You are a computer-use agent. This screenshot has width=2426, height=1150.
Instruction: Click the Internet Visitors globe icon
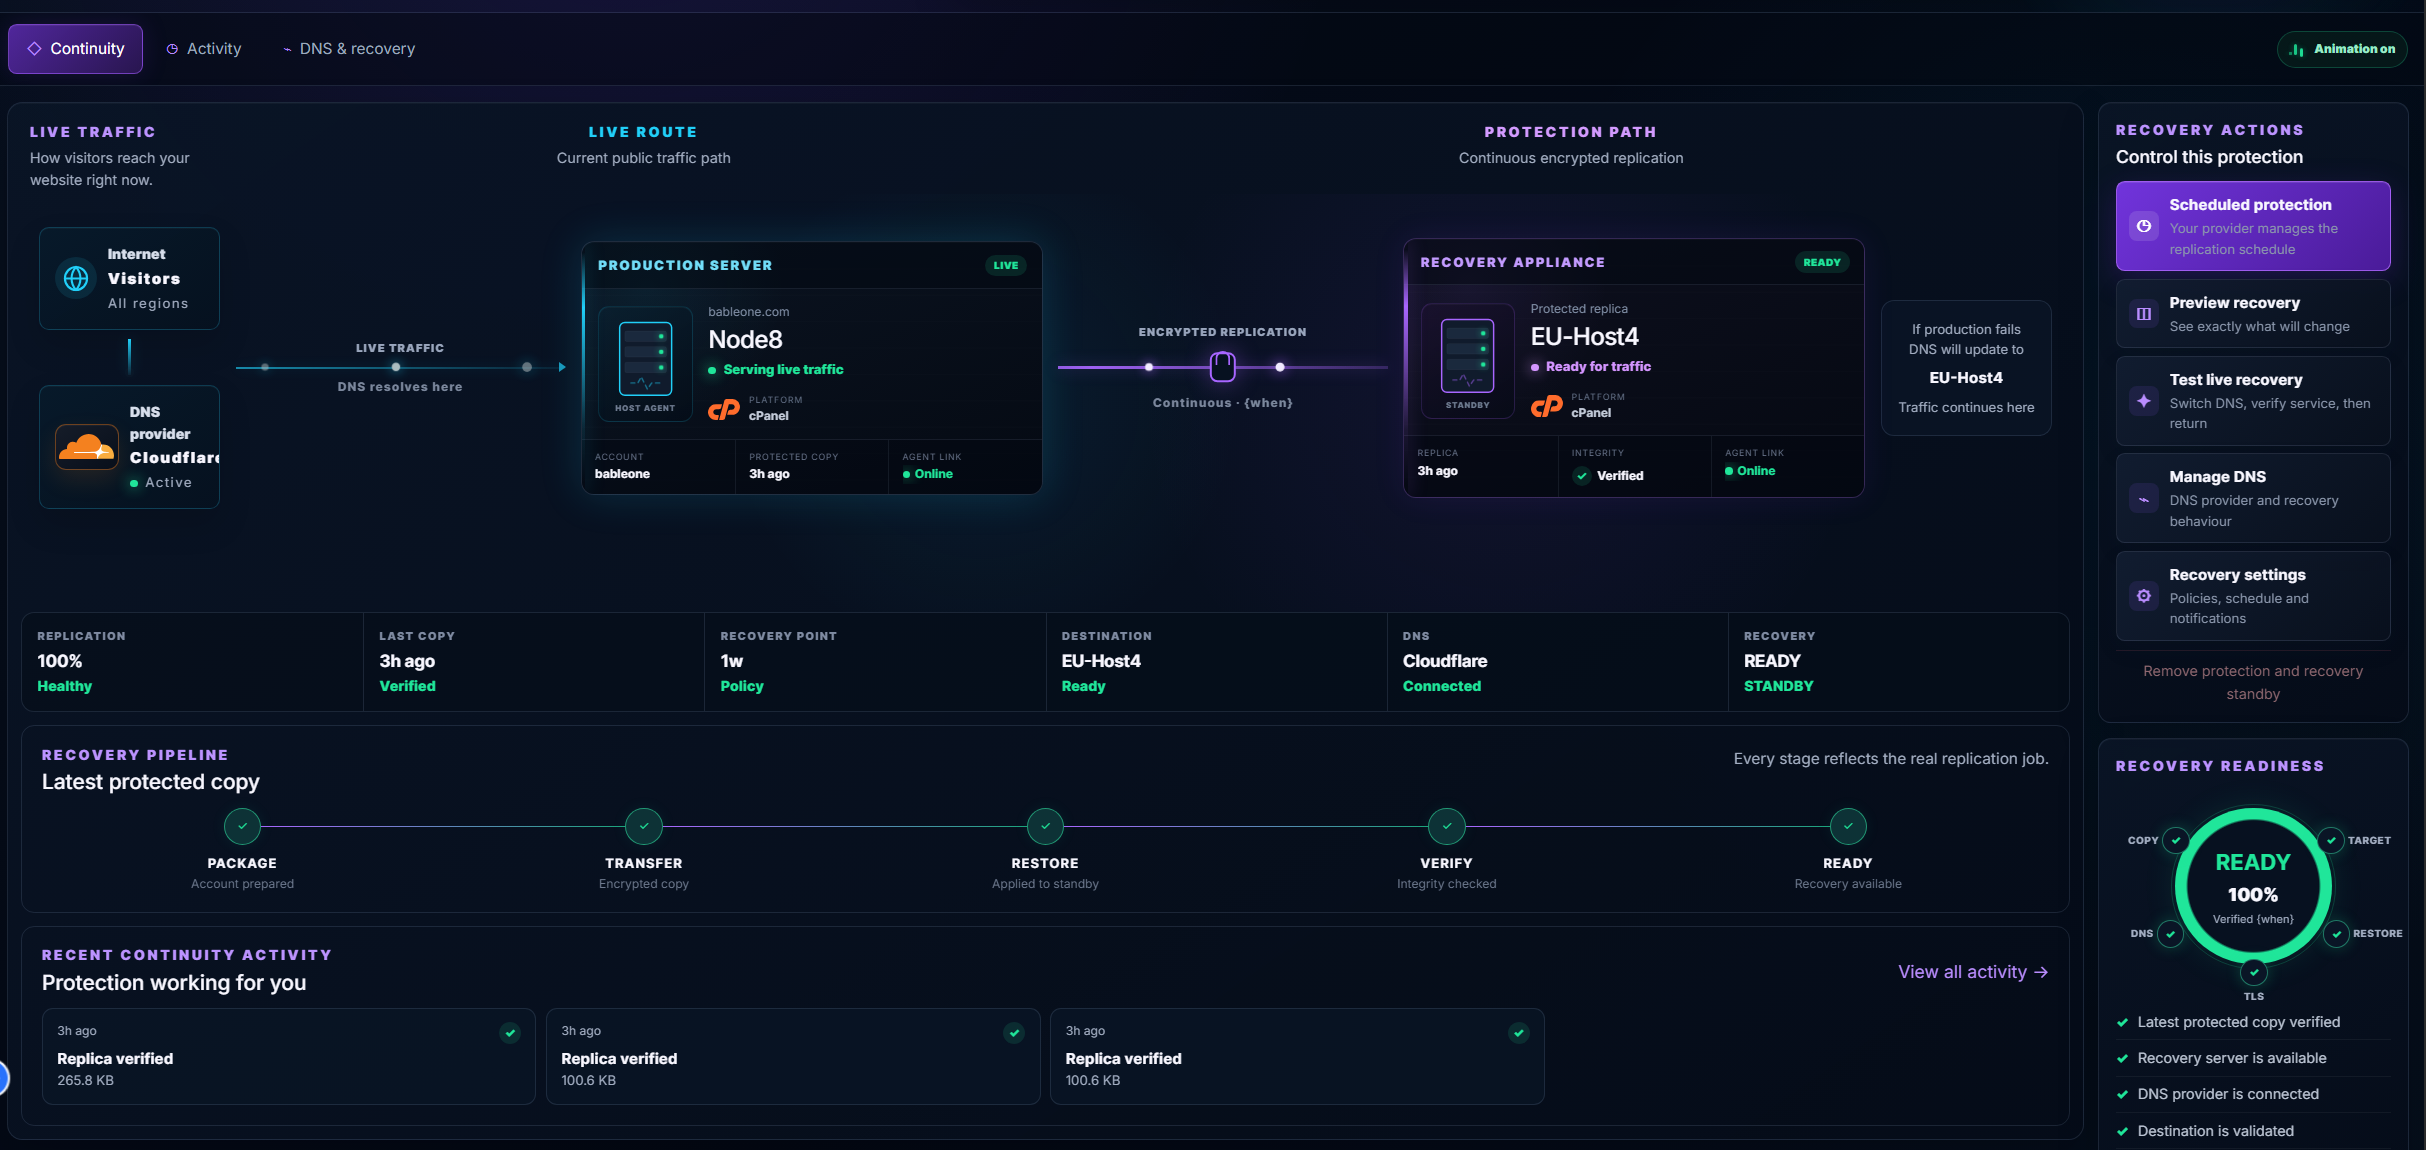point(76,278)
